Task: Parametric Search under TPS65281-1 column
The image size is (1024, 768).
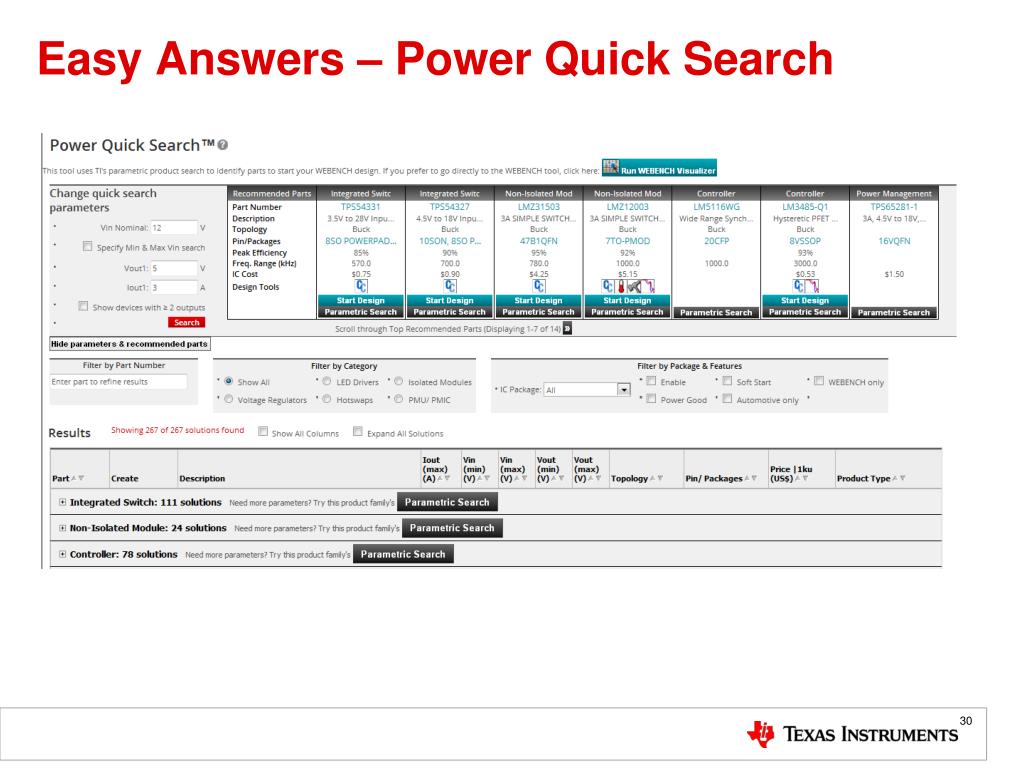Action: 893,313
